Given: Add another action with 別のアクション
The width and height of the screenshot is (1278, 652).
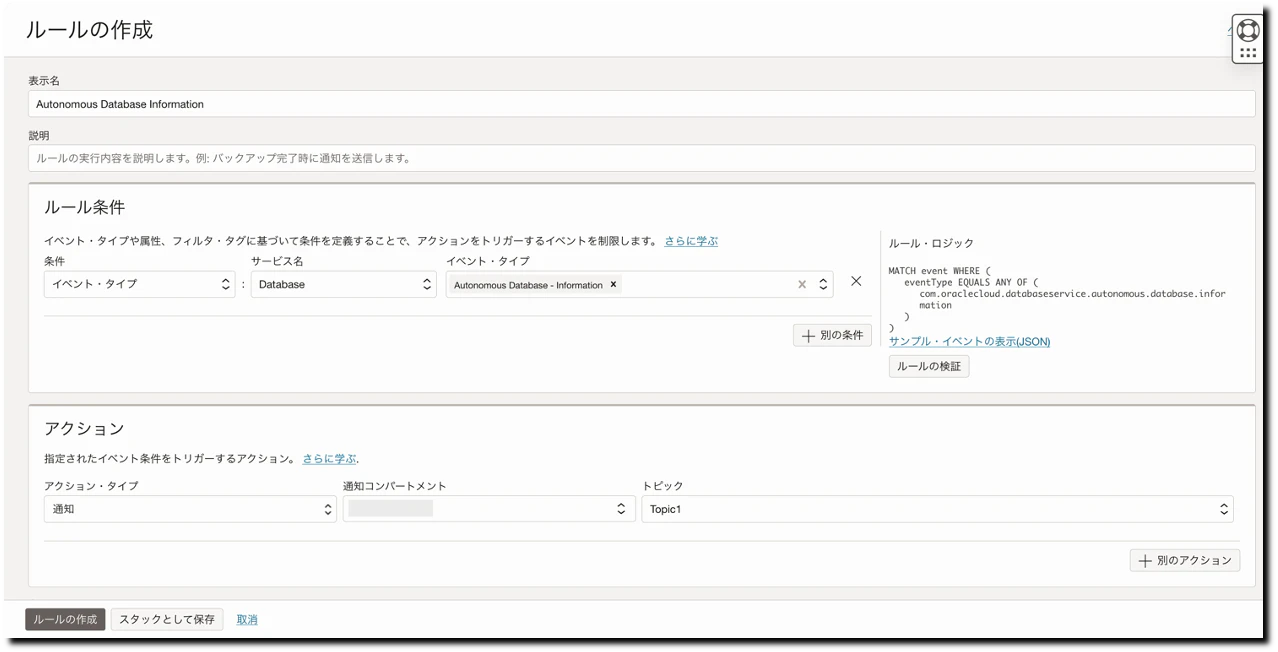Looking at the screenshot, I should (x=1185, y=561).
